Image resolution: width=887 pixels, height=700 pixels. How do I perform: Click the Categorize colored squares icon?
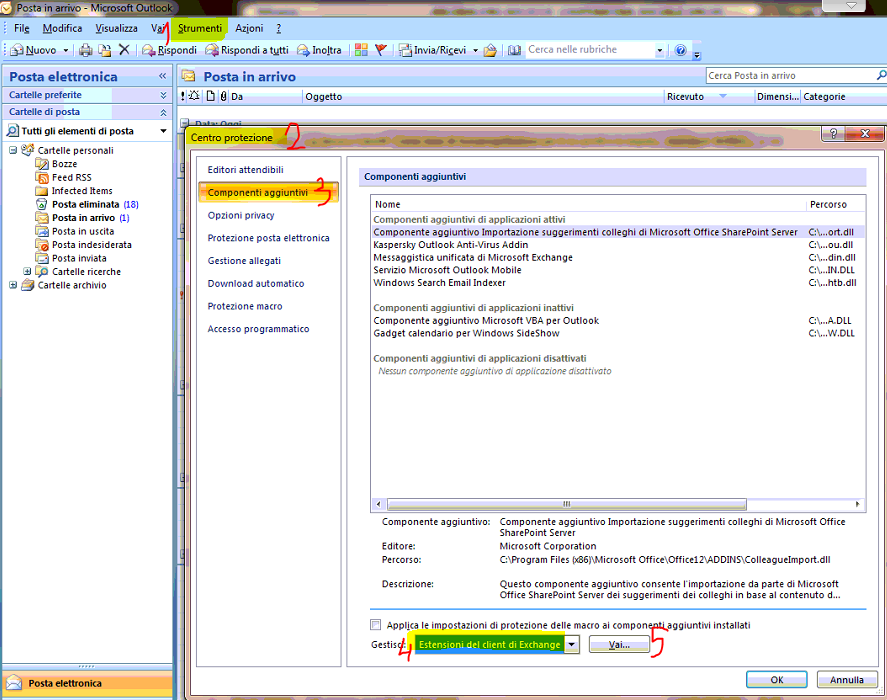tap(361, 50)
